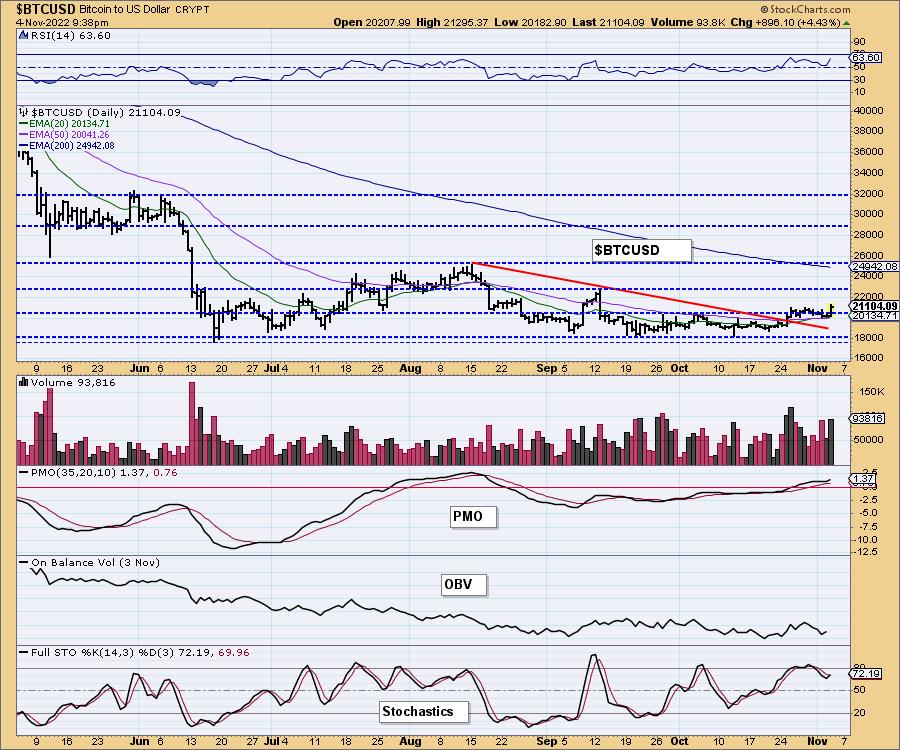Click the © StockCharts.com attribution
Image resolution: width=900 pixels, height=750 pixels.
click(x=805, y=9)
